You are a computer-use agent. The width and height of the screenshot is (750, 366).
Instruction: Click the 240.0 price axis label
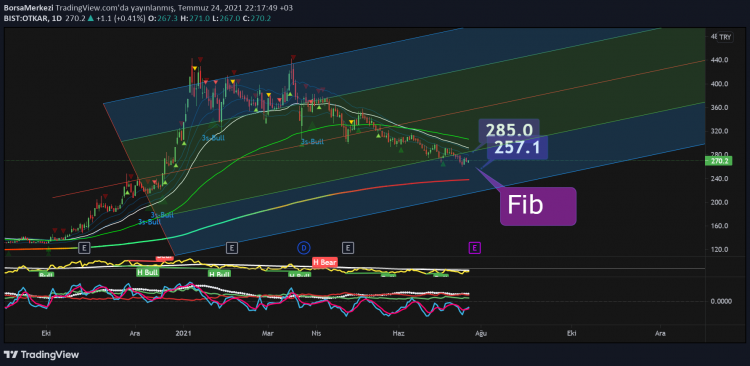pyautogui.click(x=719, y=179)
